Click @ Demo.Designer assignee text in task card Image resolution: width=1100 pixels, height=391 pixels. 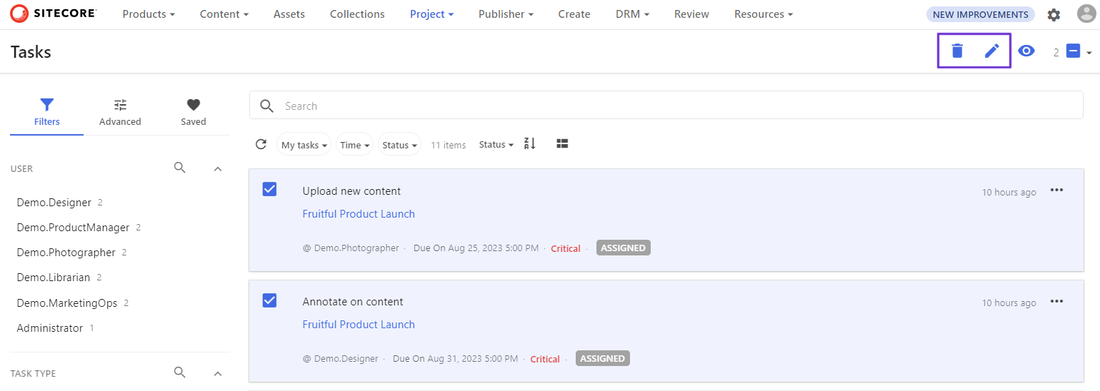(340, 359)
